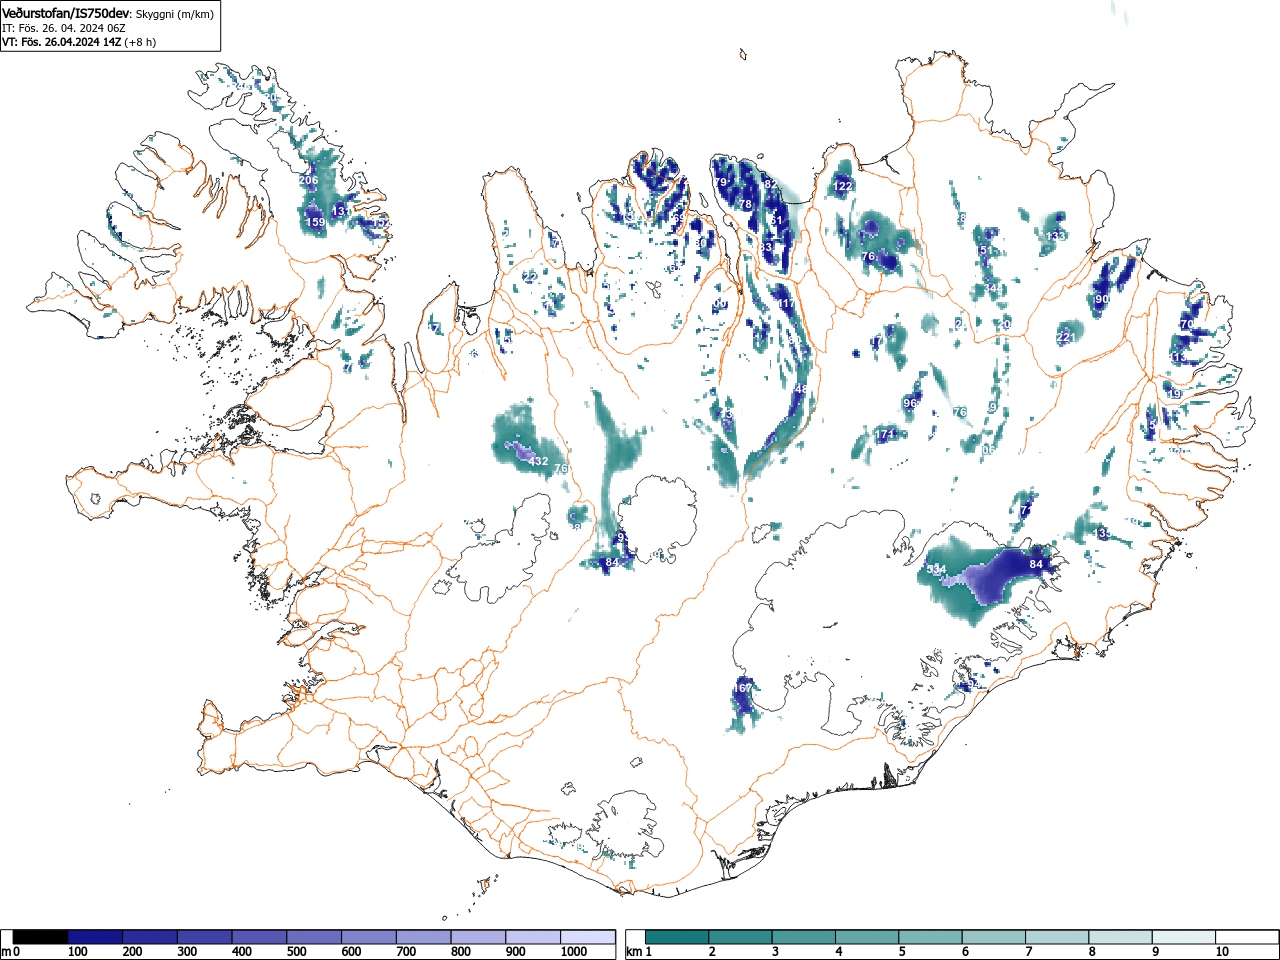Click the 79 visibility value on map
The height and width of the screenshot is (960, 1280).
(720, 183)
